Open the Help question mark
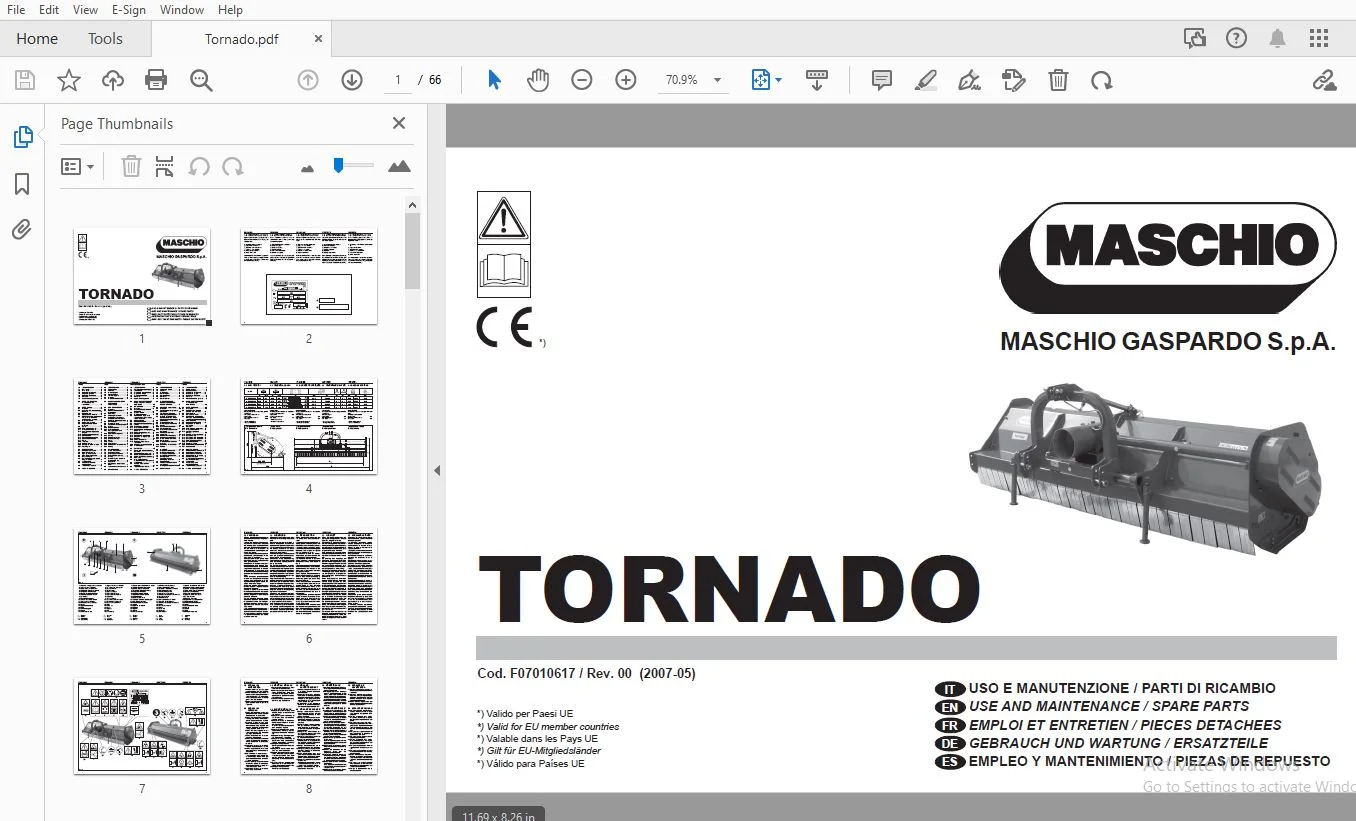 point(1237,39)
